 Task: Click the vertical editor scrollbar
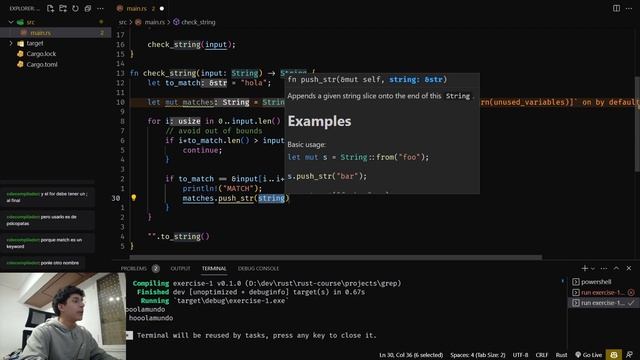(x=637, y=124)
